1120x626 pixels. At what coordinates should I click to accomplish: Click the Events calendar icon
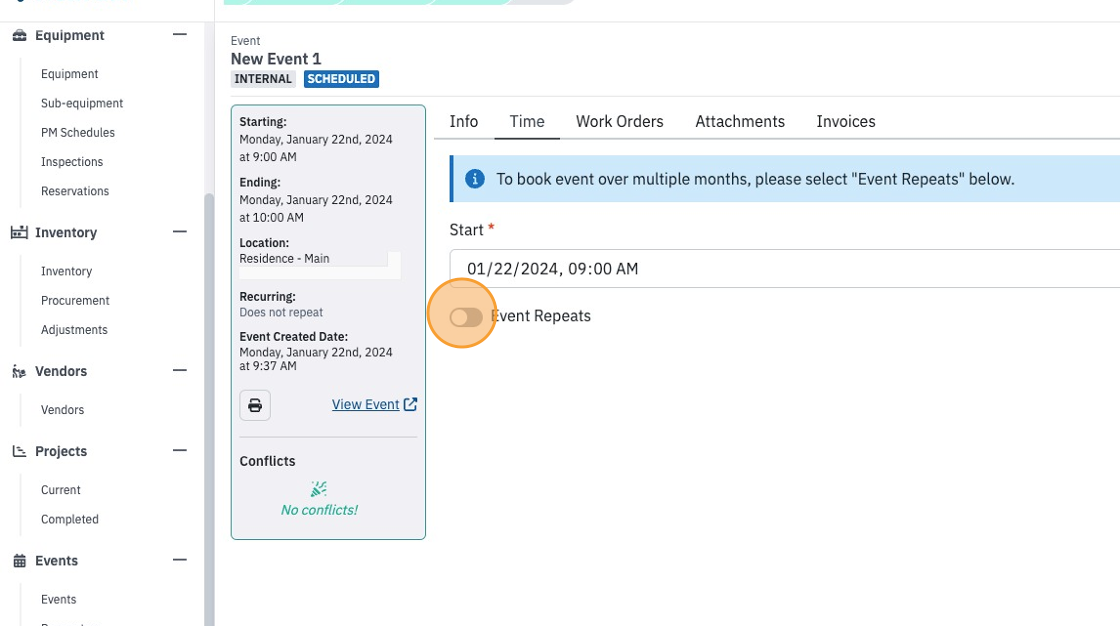pyautogui.click(x=19, y=561)
